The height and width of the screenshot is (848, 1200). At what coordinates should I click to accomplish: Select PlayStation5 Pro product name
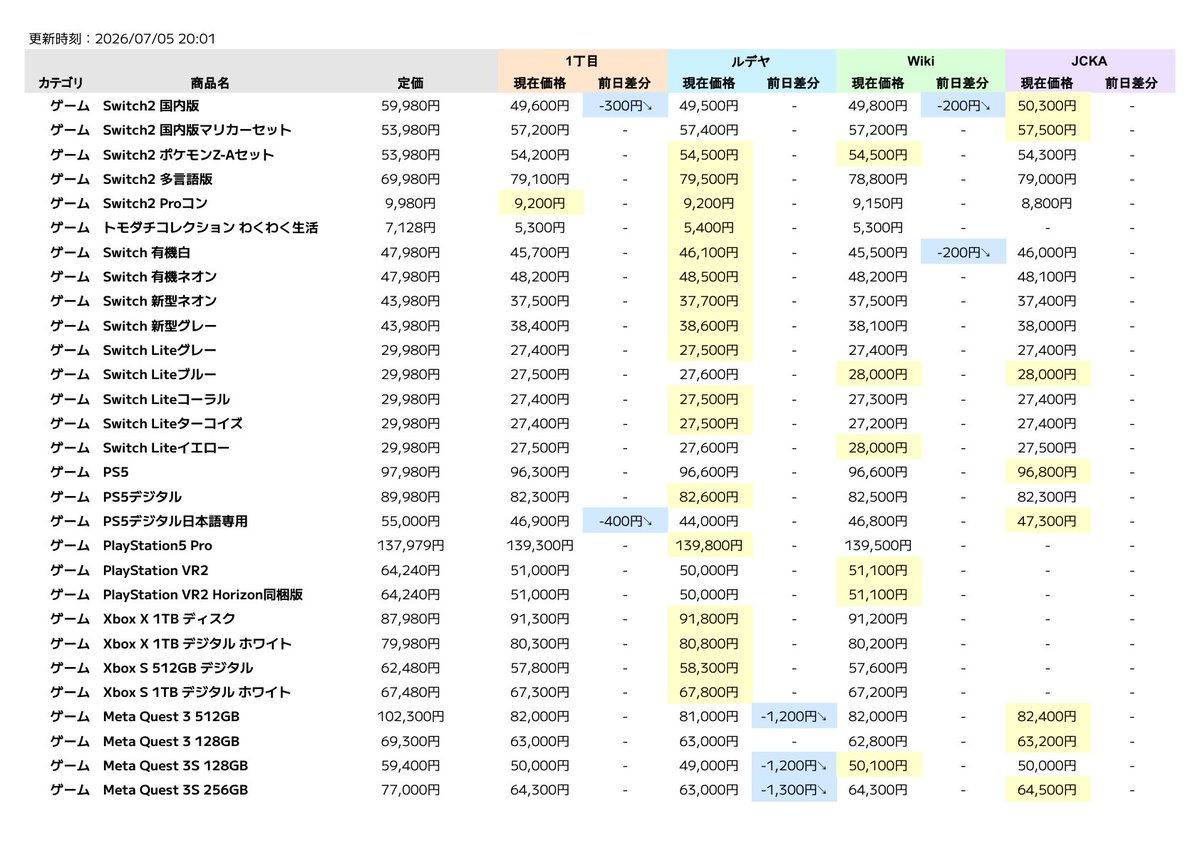click(158, 546)
